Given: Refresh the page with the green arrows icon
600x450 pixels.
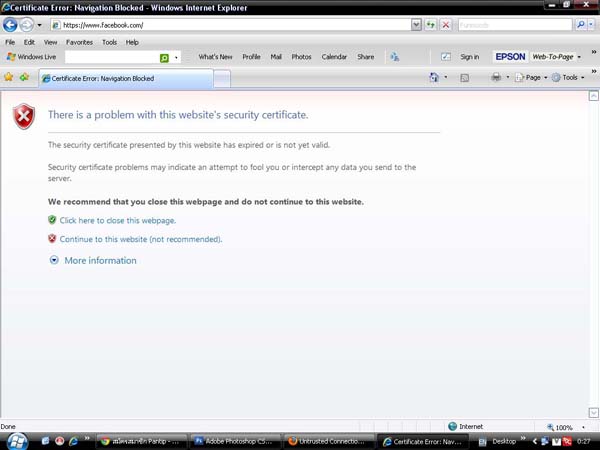Looking at the screenshot, I should tap(431, 25).
